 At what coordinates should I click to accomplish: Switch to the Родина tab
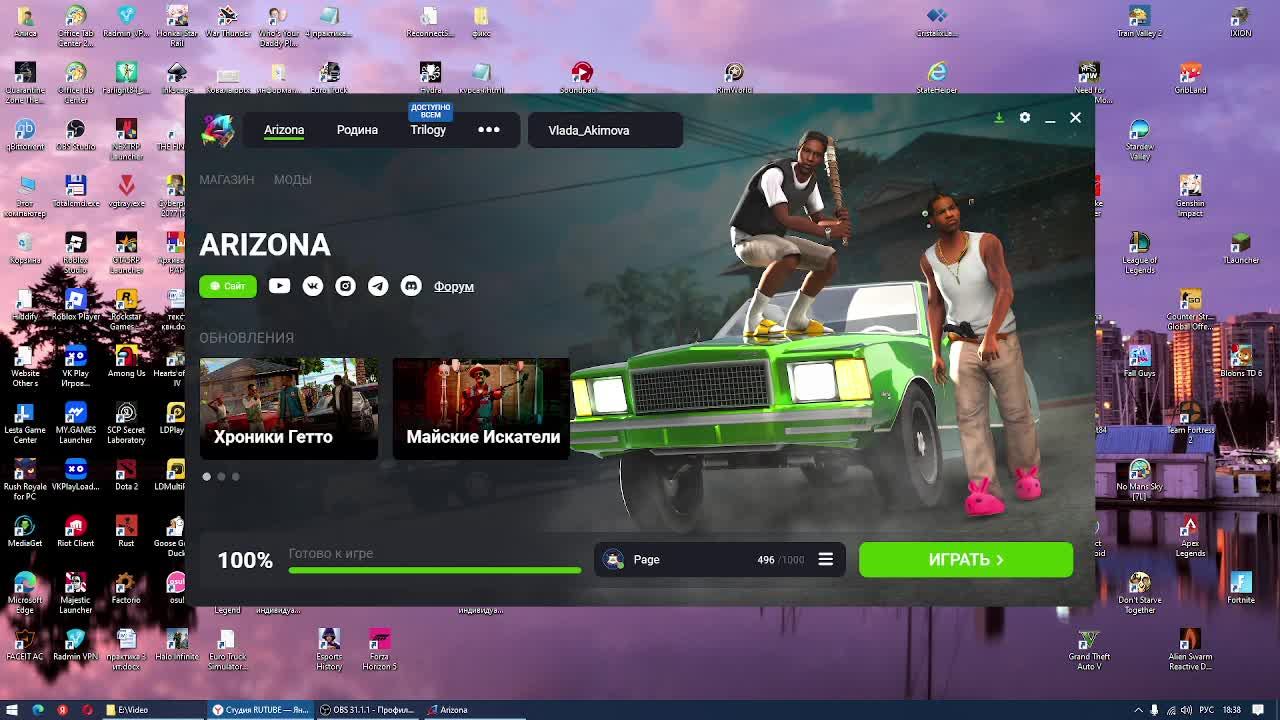coord(357,130)
